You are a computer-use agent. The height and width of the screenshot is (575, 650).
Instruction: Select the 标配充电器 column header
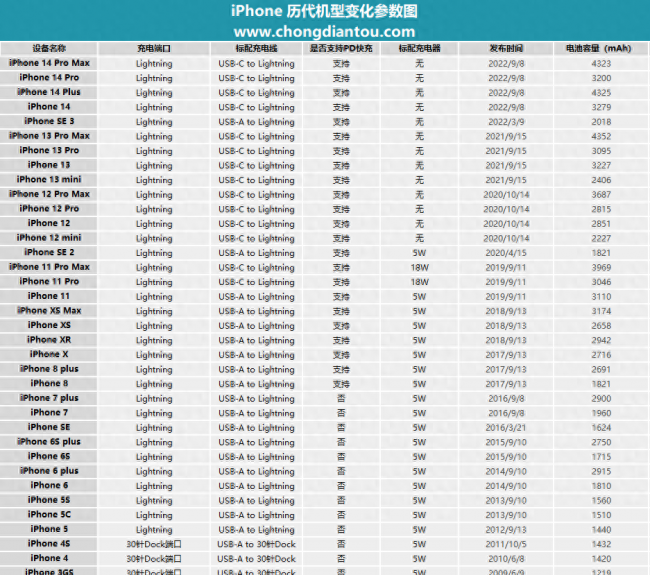420,49
